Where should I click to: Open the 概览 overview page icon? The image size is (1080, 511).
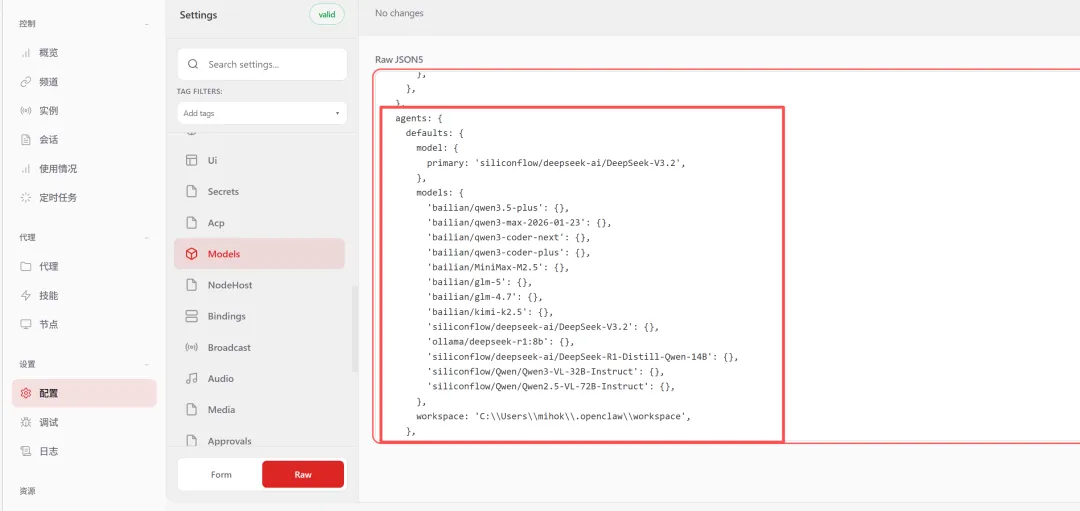pos(25,53)
